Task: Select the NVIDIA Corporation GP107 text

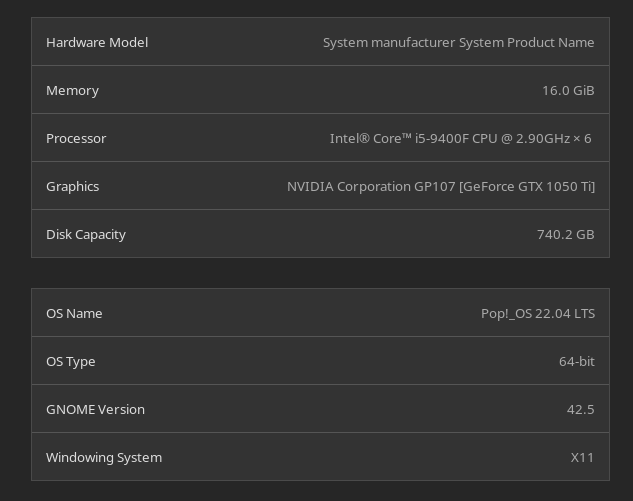Action: click(370, 186)
